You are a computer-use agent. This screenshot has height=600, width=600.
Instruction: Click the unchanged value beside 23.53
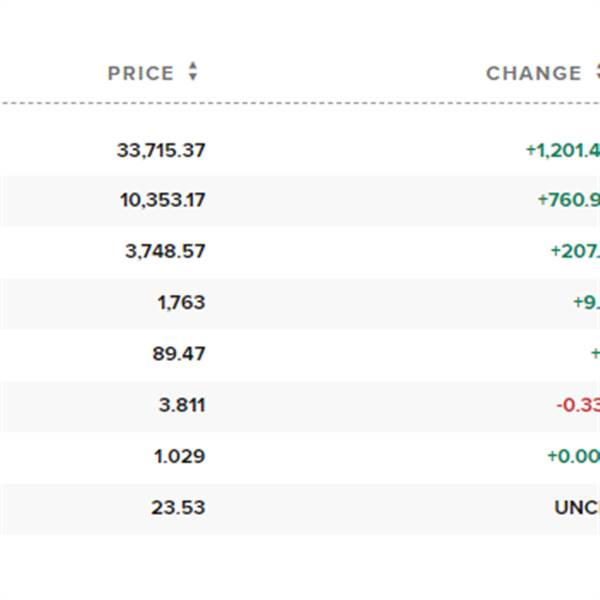577,507
